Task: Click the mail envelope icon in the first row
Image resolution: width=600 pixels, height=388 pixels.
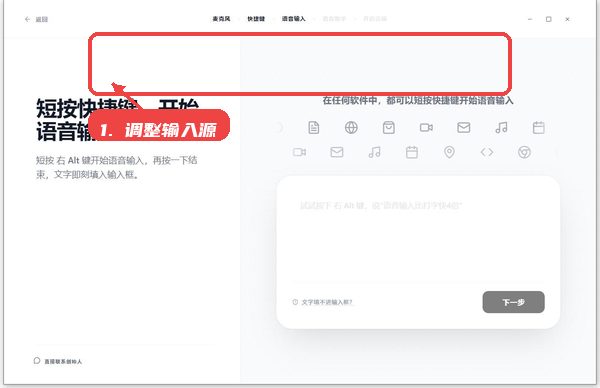Action: (x=464, y=127)
